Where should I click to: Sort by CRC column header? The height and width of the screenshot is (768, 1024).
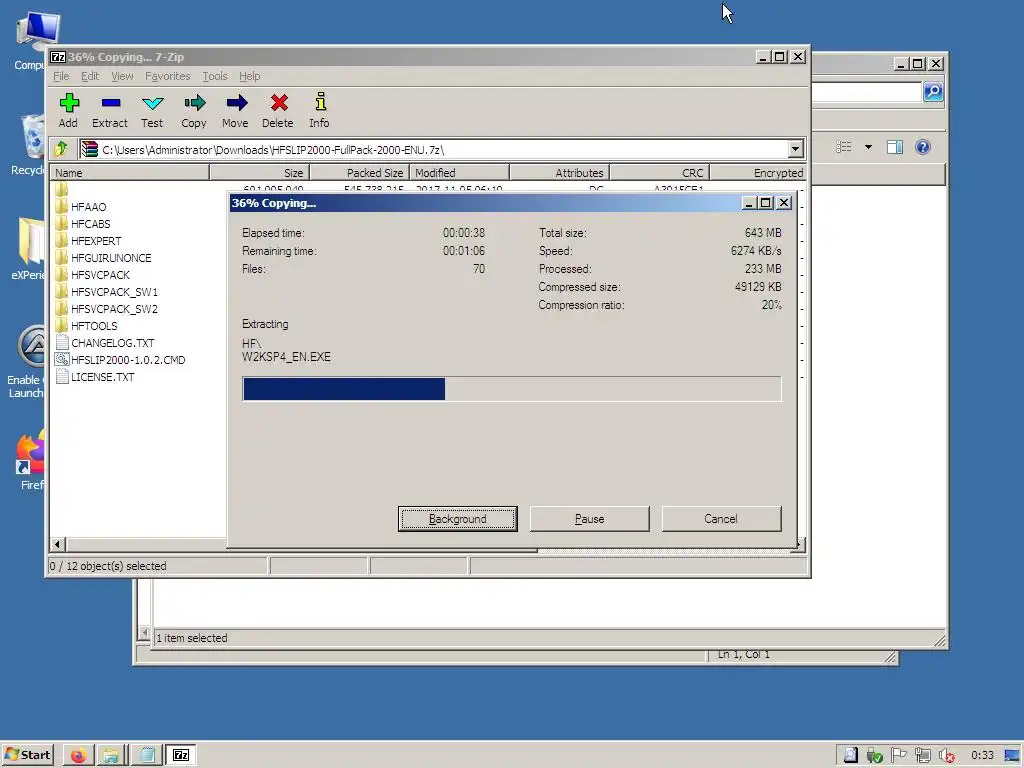click(660, 173)
